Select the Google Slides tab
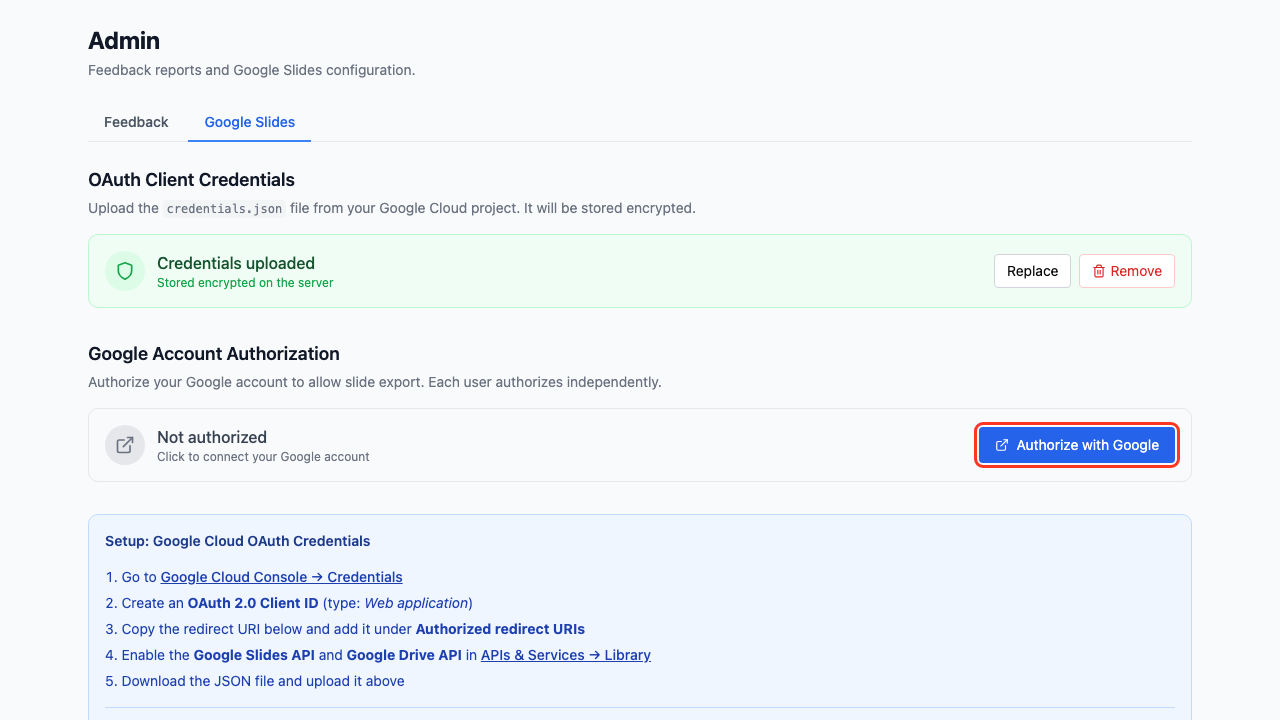The height and width of the screenshot is (720, 1280). pos(250,122)
